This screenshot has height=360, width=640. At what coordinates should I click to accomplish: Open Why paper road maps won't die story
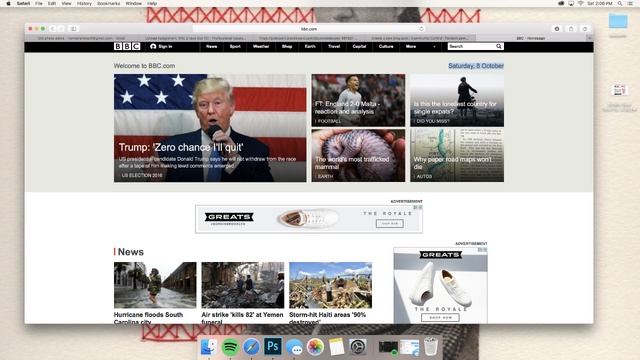pyautogui.click(x=453, y=163)
